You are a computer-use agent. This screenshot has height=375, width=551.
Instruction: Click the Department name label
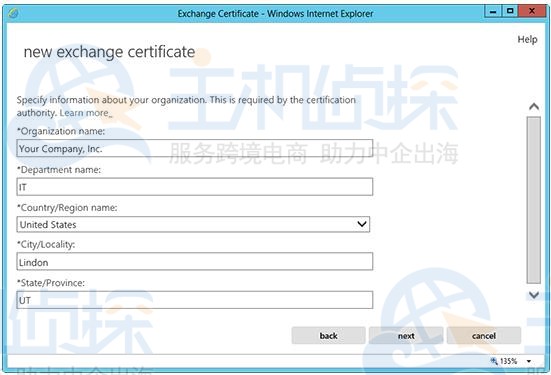pyautogui.click(x=59, y=170)
